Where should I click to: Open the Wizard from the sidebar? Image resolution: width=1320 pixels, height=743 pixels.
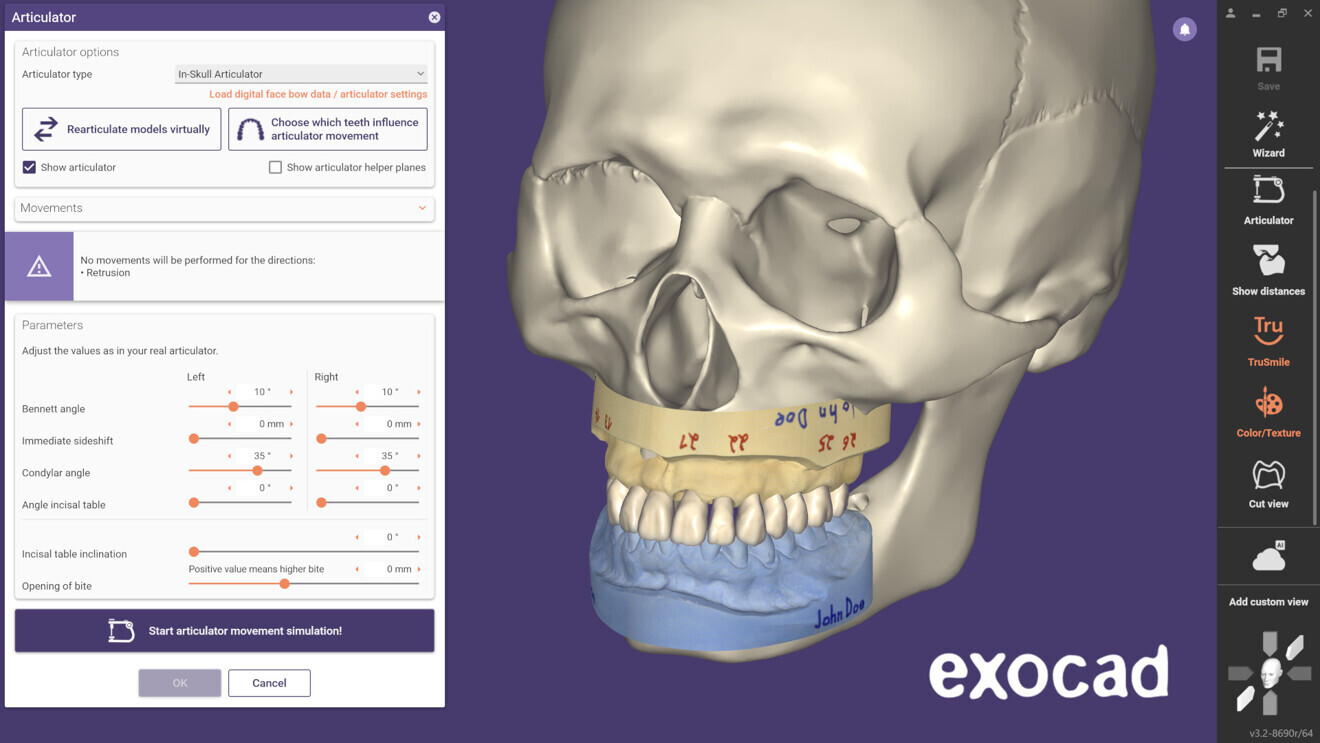(x=1268, y=135)
